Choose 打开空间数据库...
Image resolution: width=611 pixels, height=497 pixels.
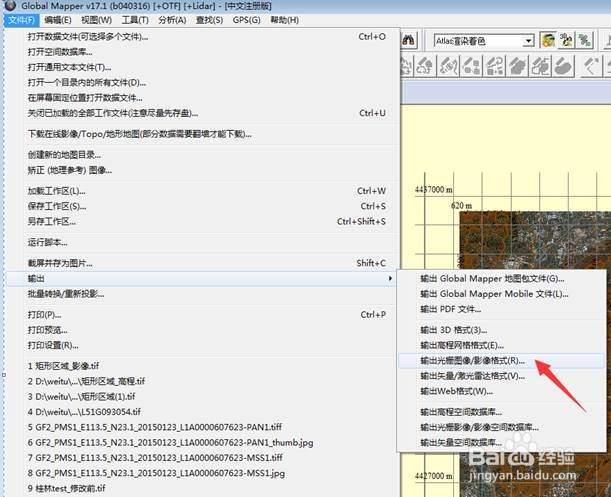[x=203, y=52]
